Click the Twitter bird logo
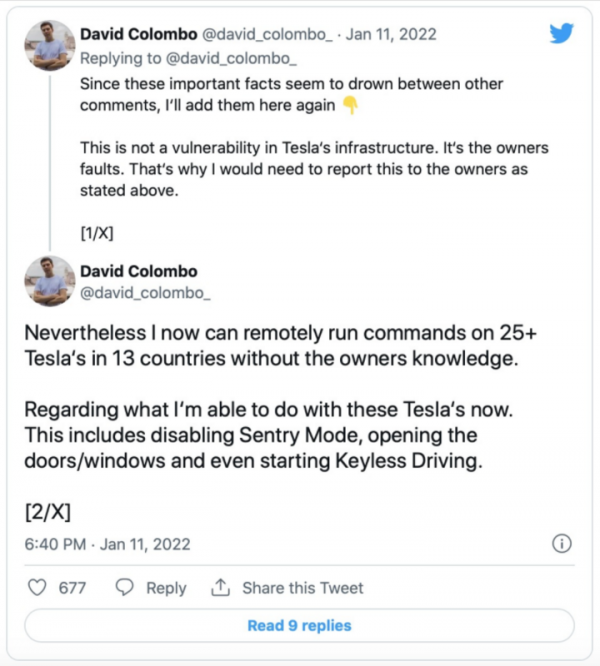600x666 pixels. (x=561, y=33)
